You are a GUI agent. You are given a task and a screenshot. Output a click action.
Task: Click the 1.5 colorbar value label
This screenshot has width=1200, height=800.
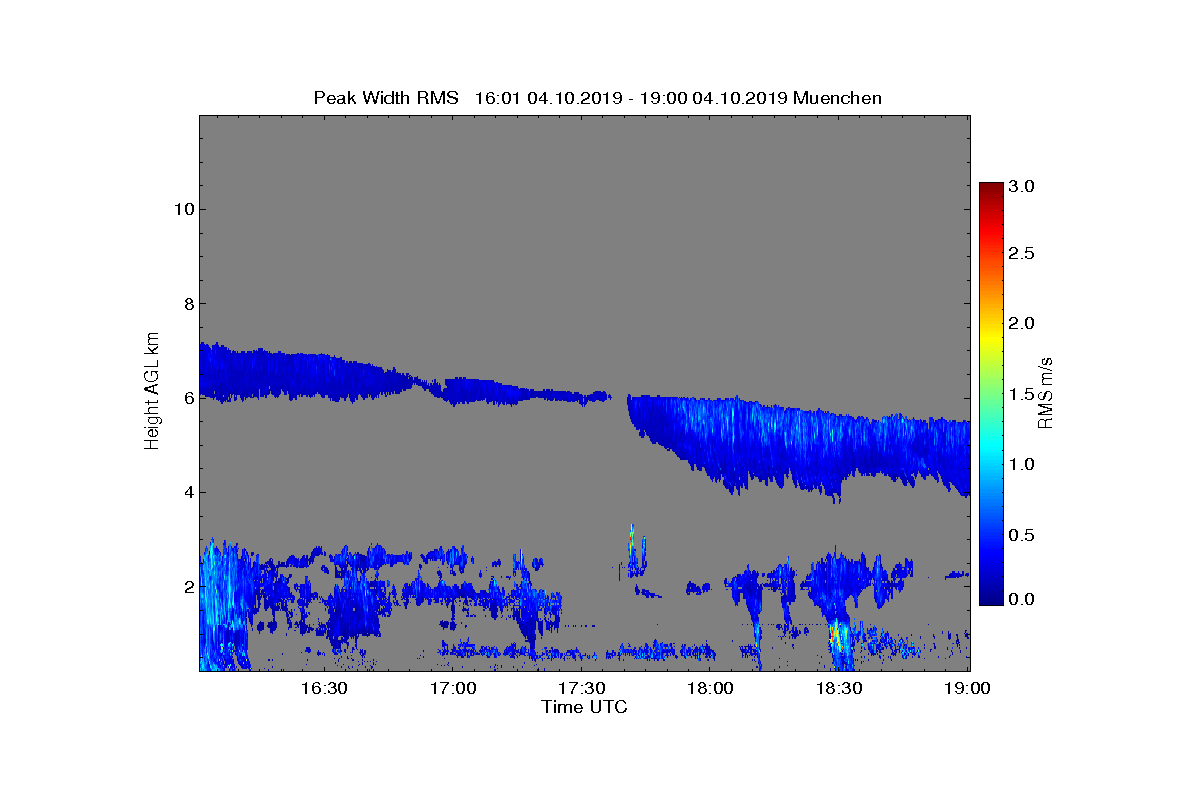coord(1021,395)
